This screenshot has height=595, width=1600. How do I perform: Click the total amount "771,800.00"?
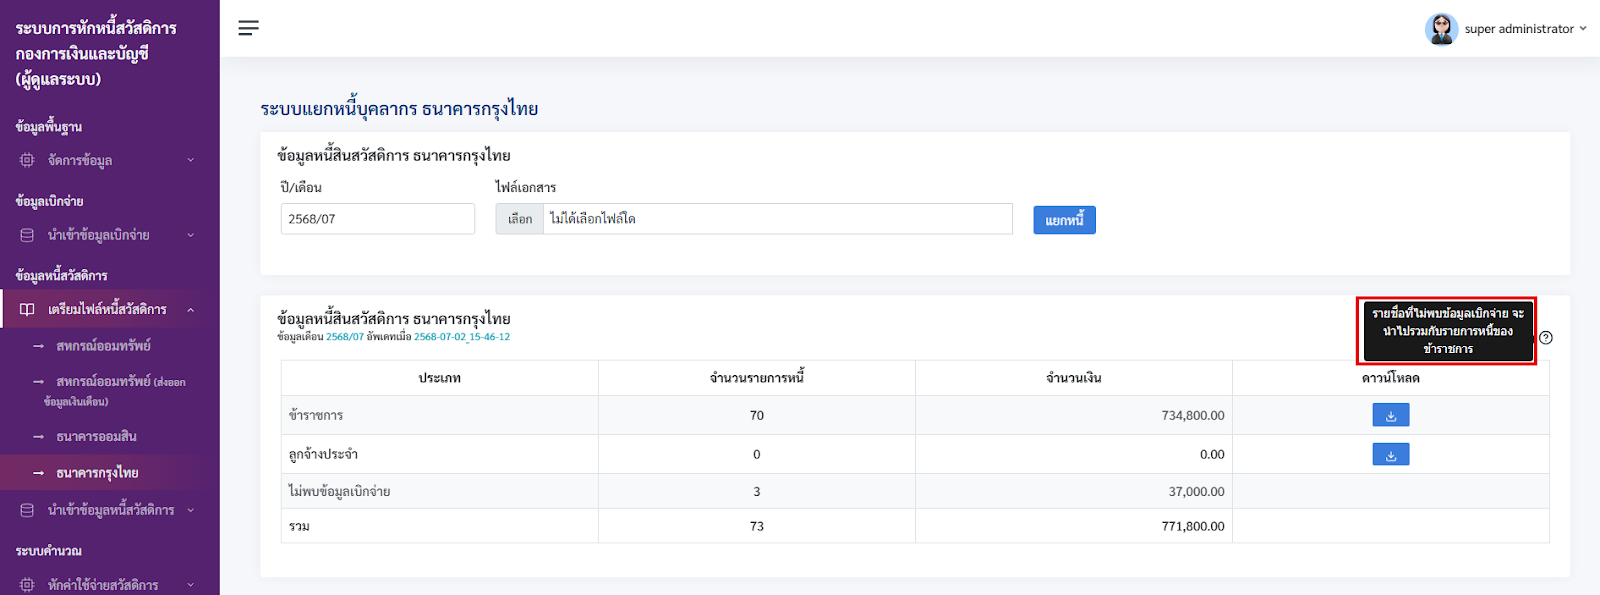pos(1193,526)
